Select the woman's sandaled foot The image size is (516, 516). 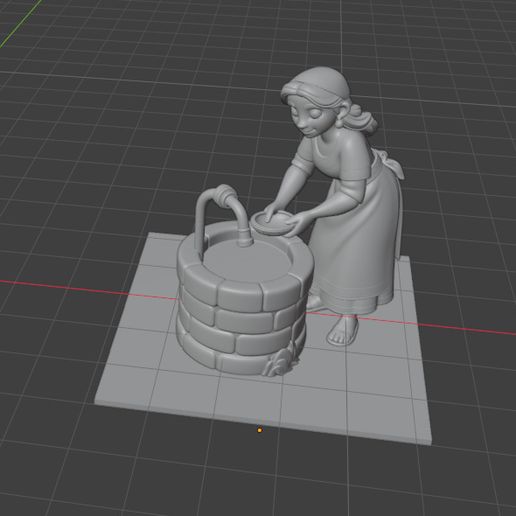pos(343,330)
